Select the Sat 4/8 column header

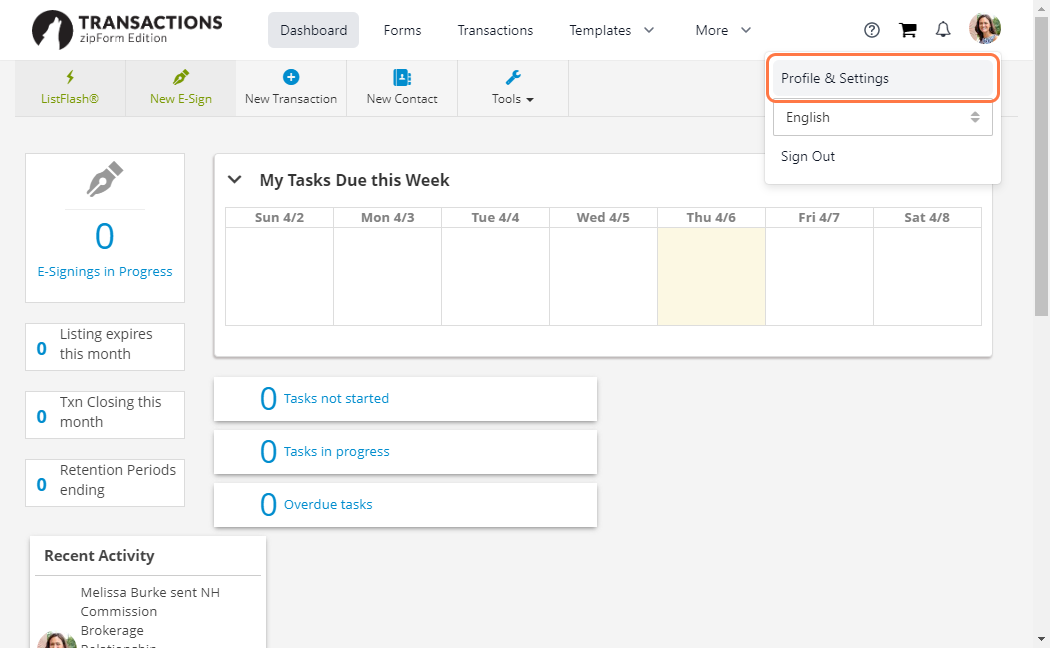click(x=927, y=218)
